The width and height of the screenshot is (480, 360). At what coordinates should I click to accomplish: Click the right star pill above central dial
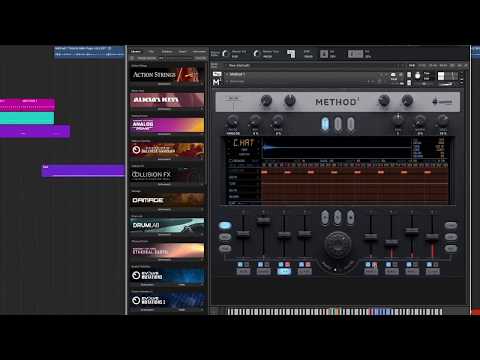pyautogui.click(x=350, y=217)
